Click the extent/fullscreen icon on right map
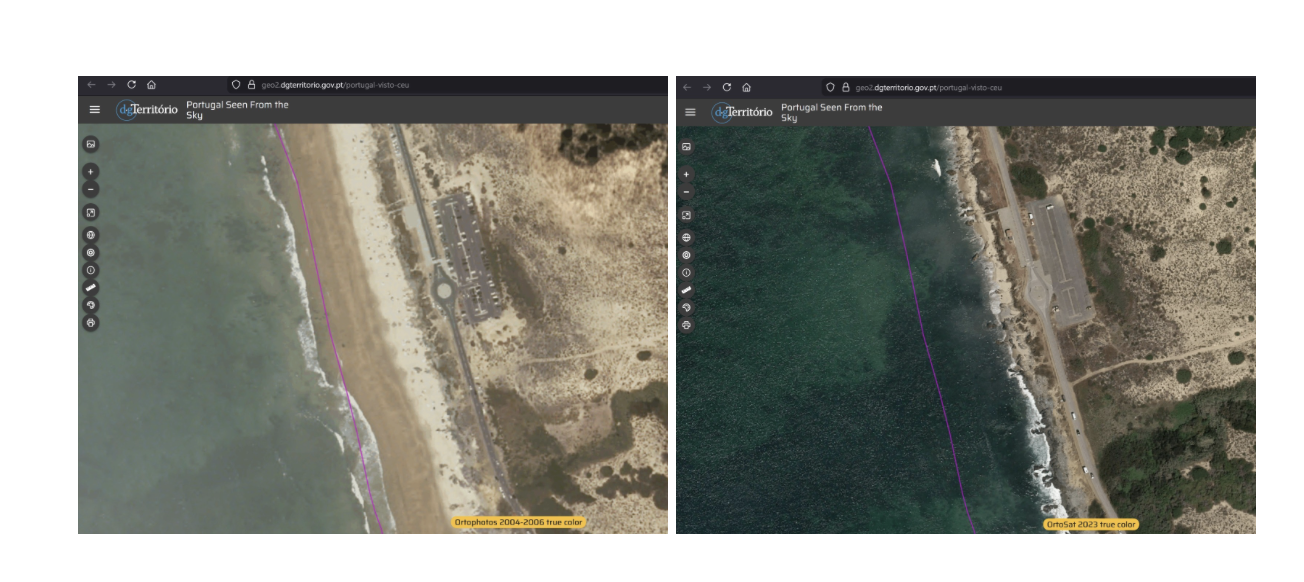The width and height of the screenshot is (1304, 582). click(x=686, y=215)
